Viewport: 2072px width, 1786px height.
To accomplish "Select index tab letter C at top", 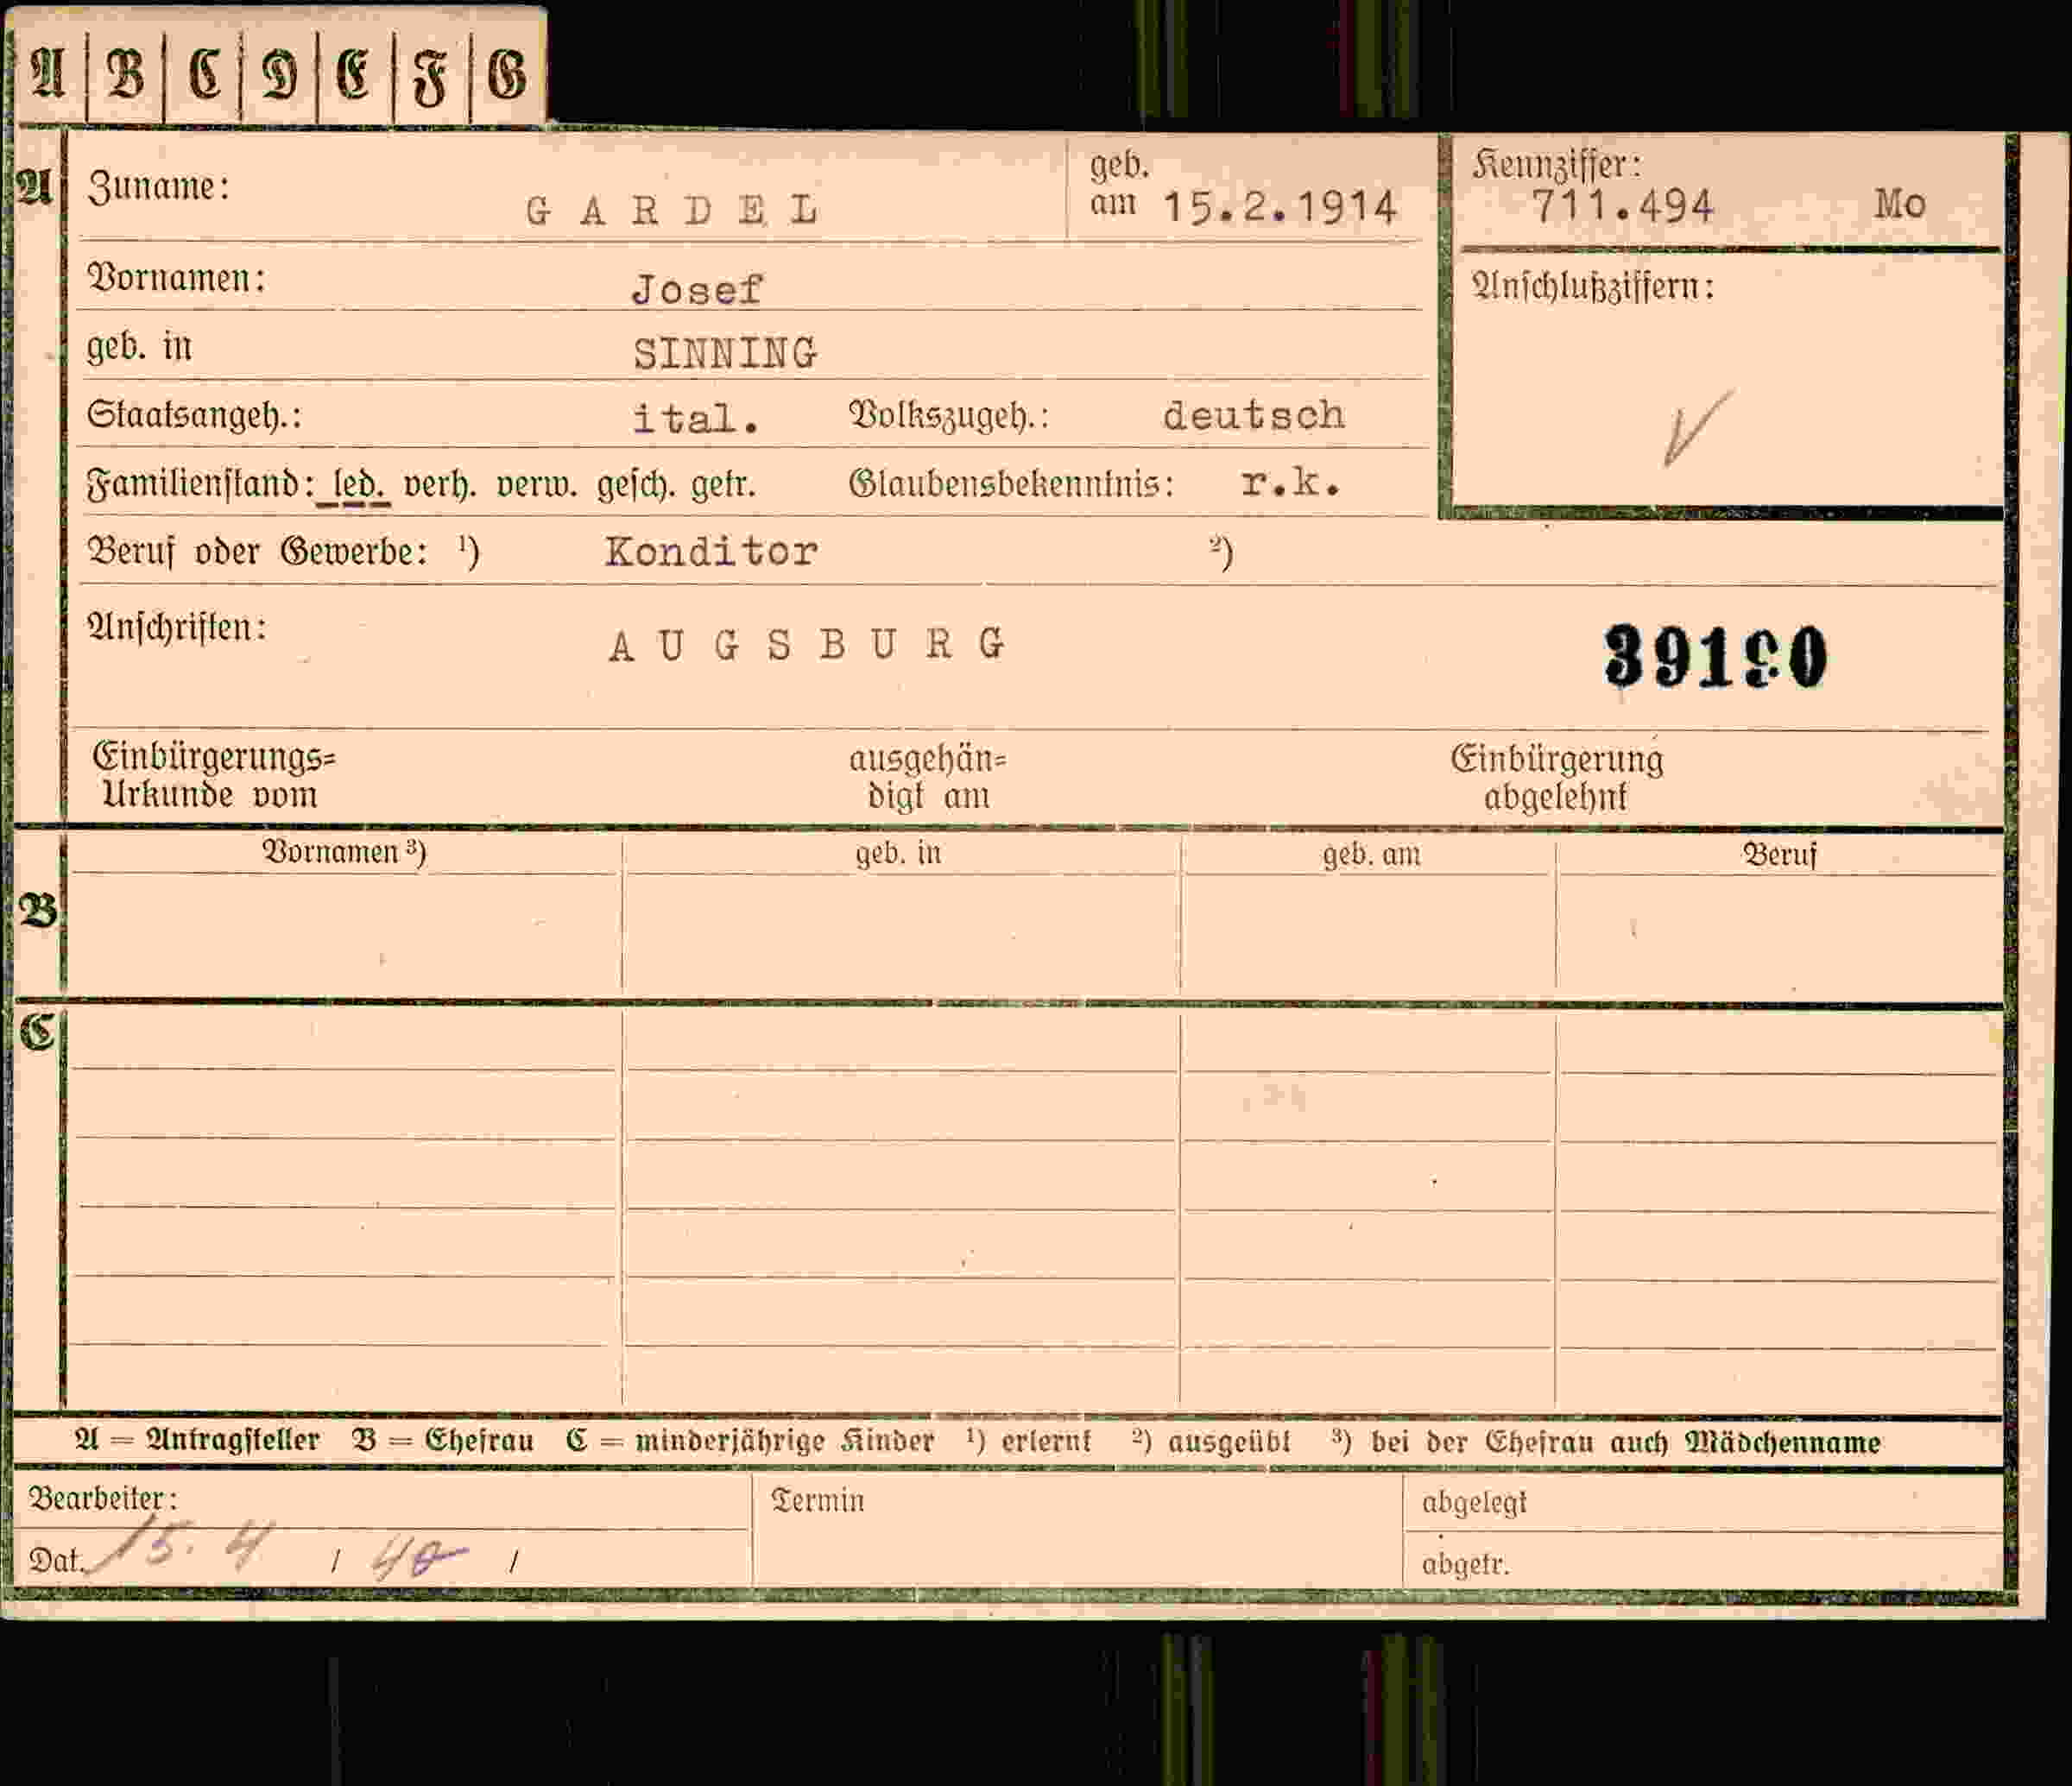I will point(204,74).
